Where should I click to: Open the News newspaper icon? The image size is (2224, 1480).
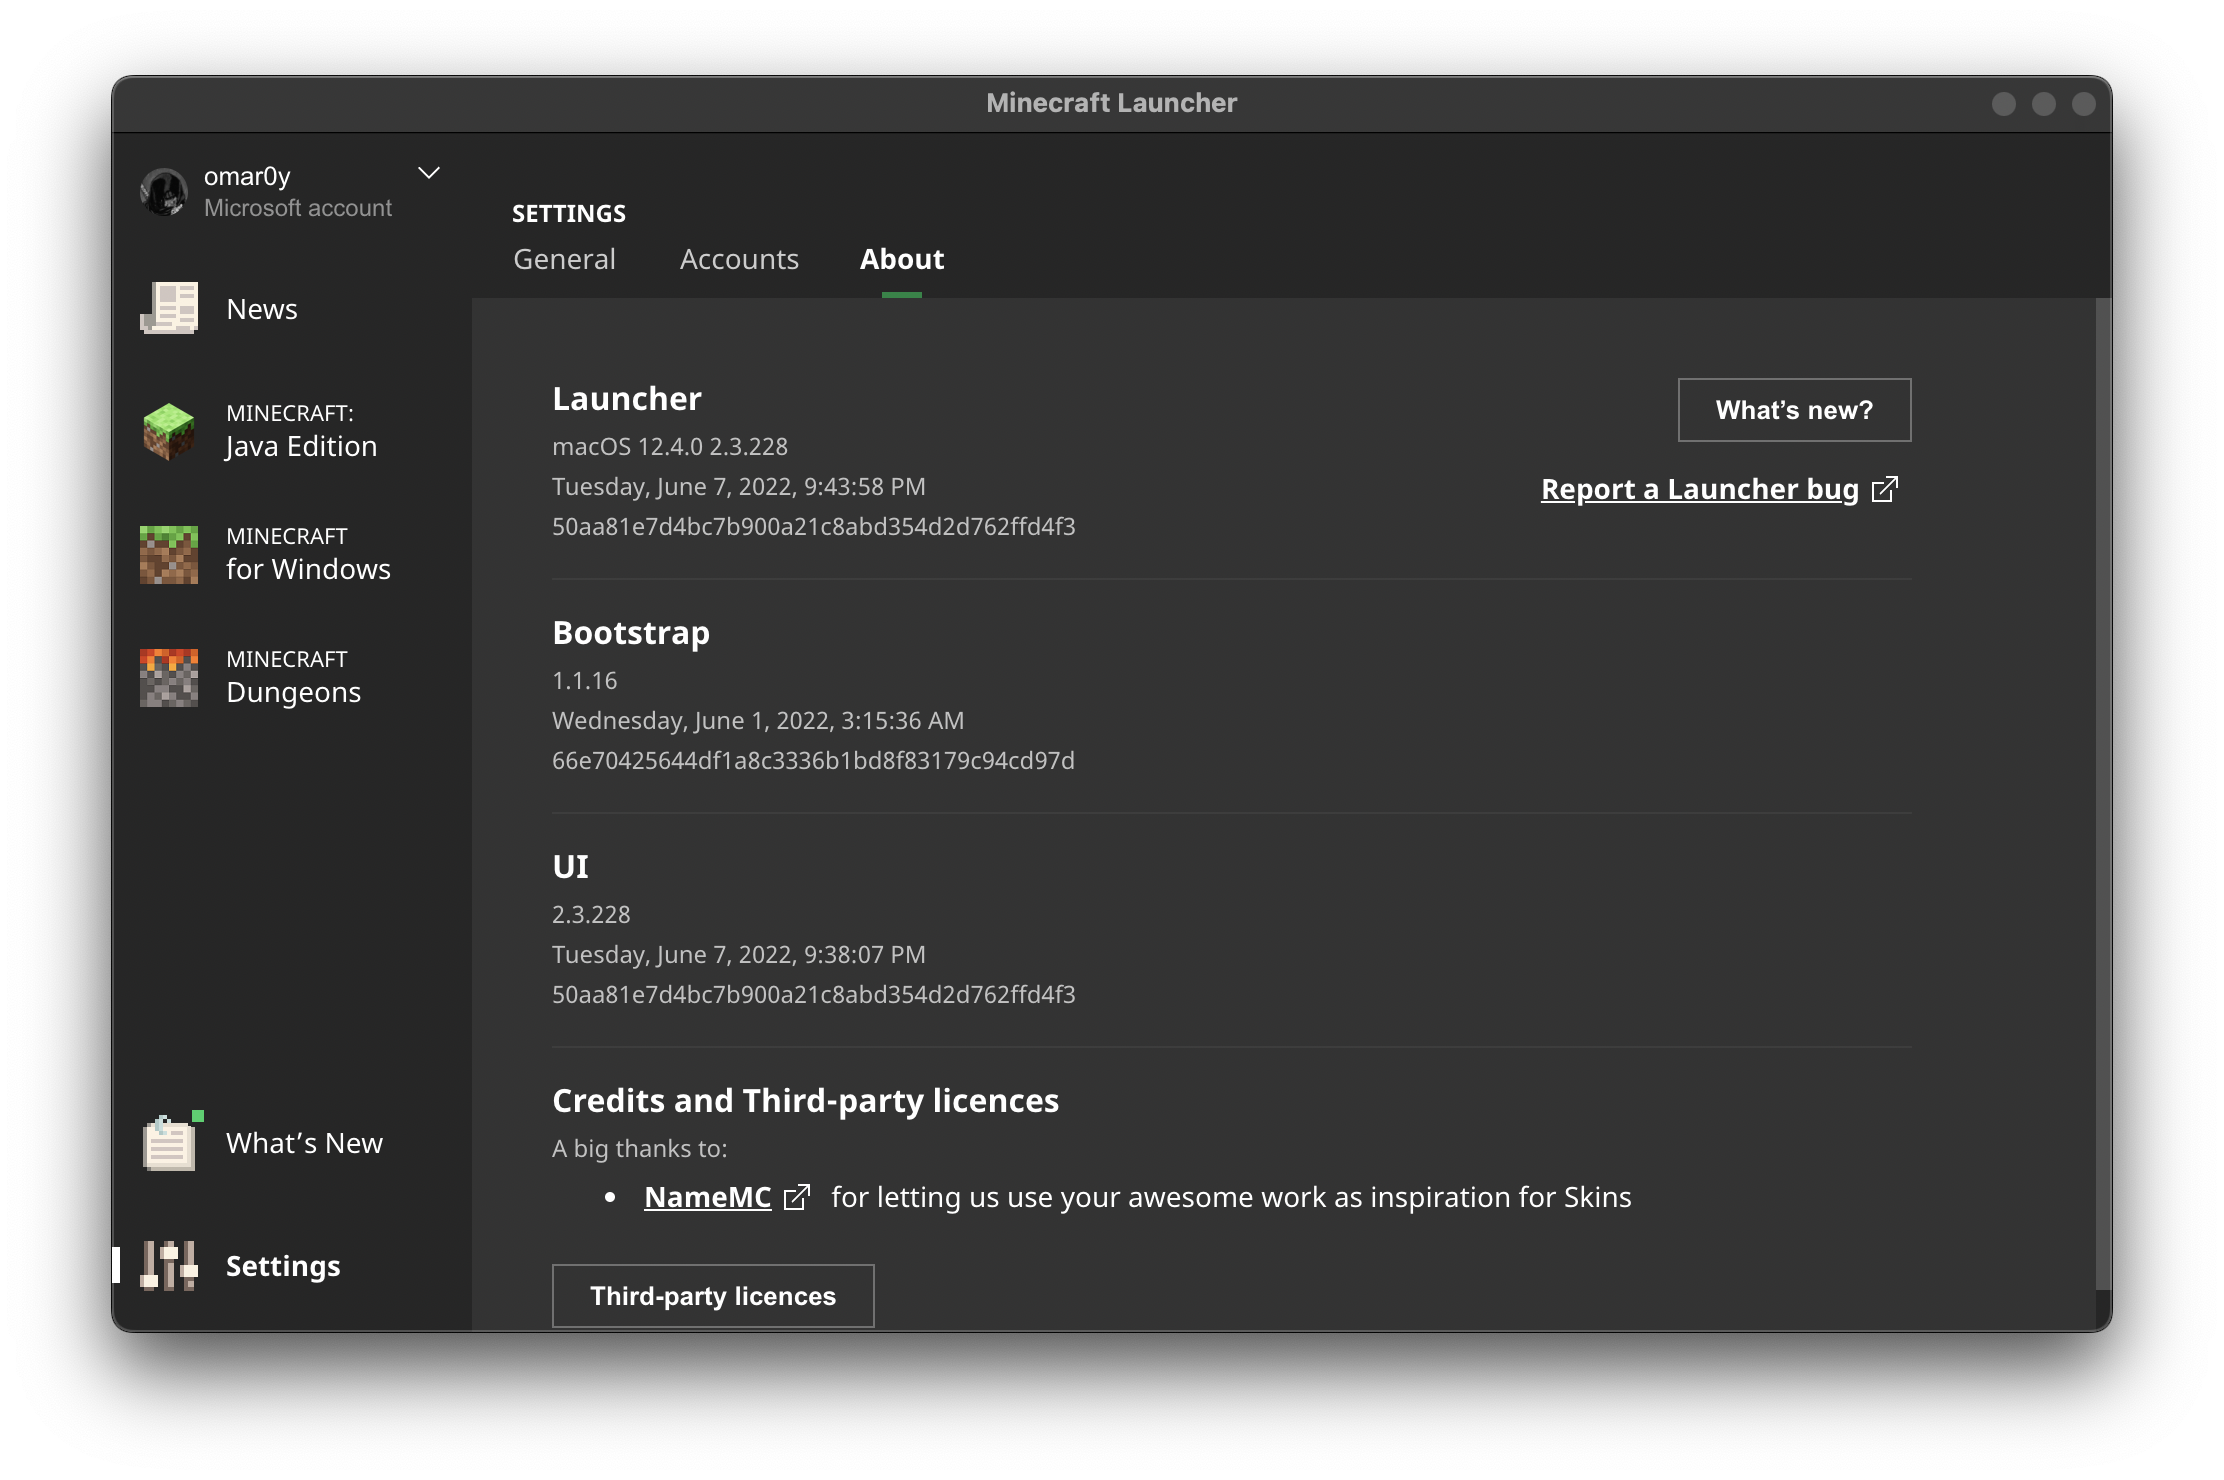click(169, 308)
